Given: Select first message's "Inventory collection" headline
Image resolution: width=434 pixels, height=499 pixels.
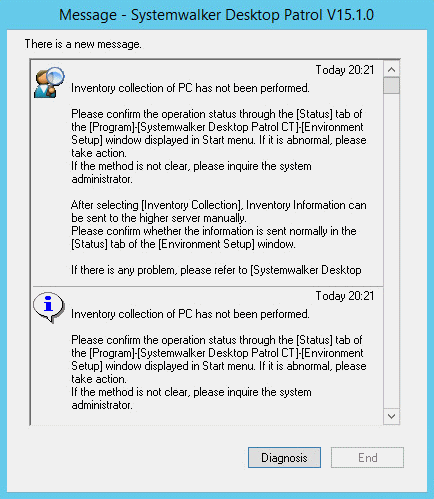Looking at the screenshot, I should pyautogui.click(x=190, y=88).
